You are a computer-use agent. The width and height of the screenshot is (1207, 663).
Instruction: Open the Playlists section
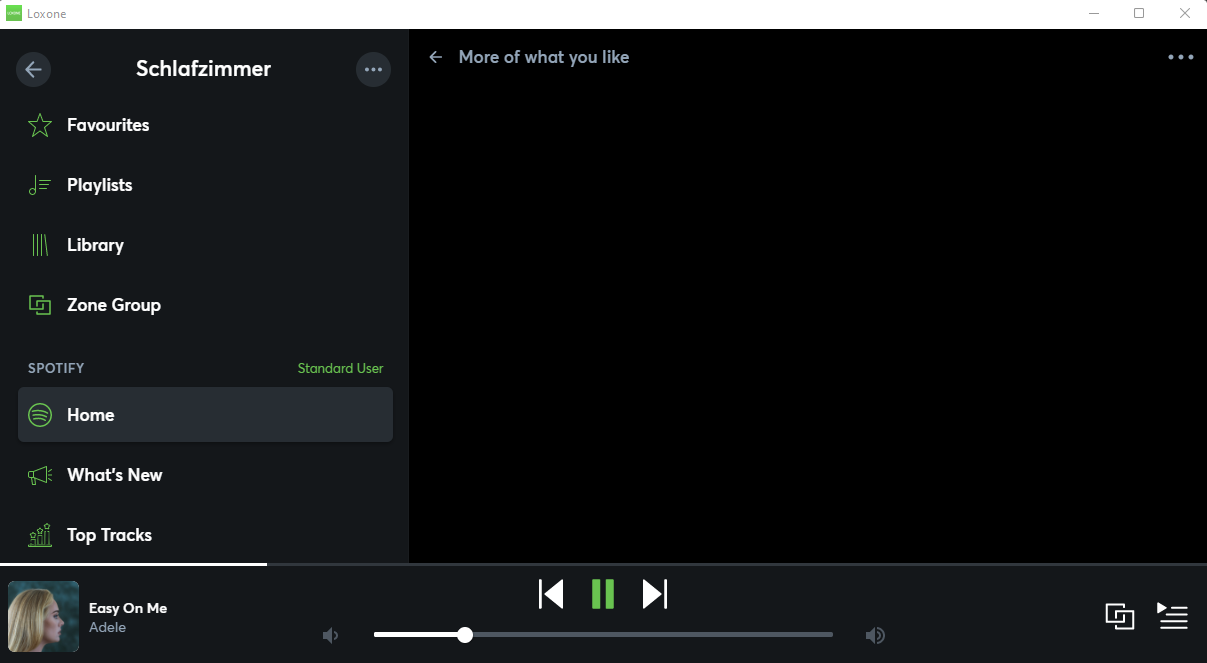click(x=205, y=185)
